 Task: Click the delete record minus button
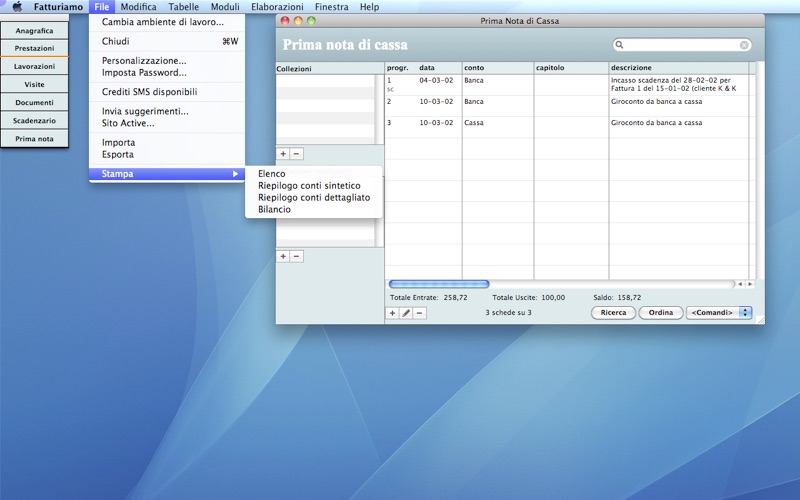coord(420,313)
